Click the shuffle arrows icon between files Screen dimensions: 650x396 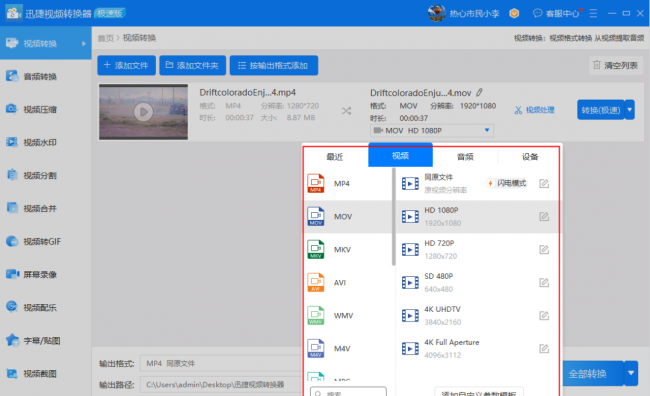[346, 111]
